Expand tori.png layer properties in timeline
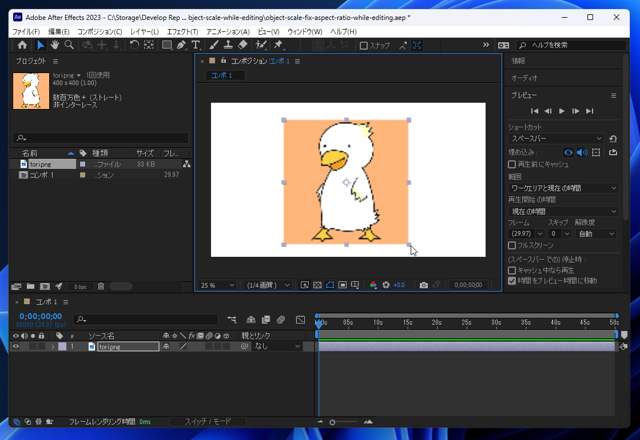The width and height of the screenshot is (640, 440). click(x=53, y=347)
